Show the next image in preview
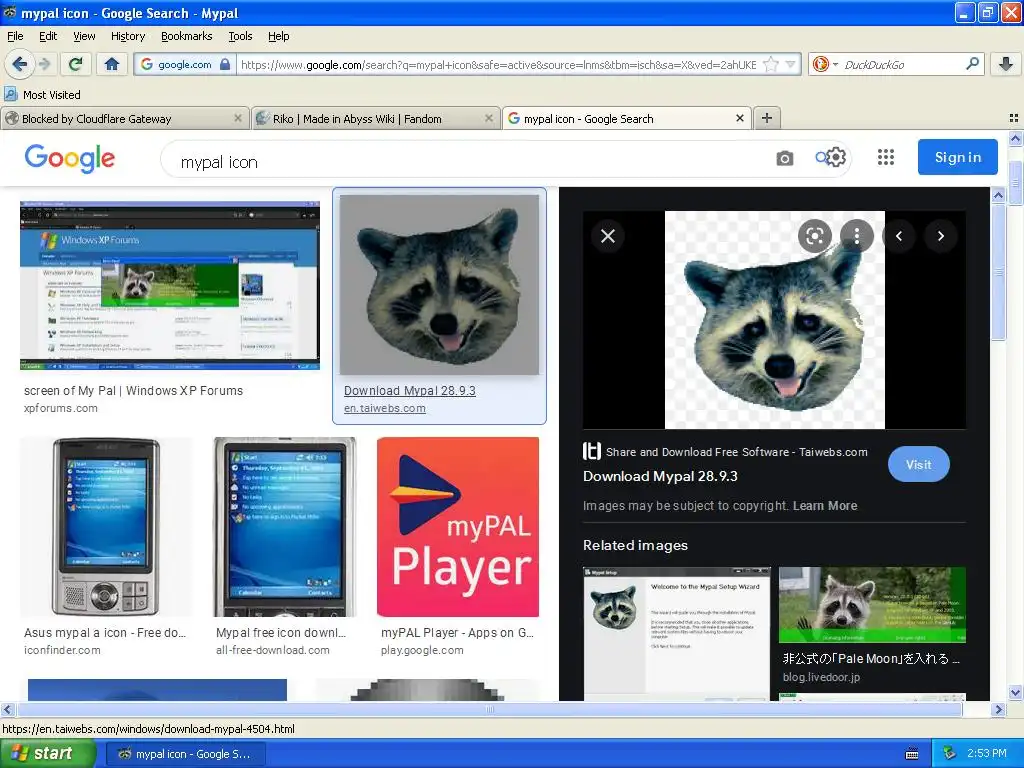Viewport: 1024px width, 768px height. (x=940, y=236)
